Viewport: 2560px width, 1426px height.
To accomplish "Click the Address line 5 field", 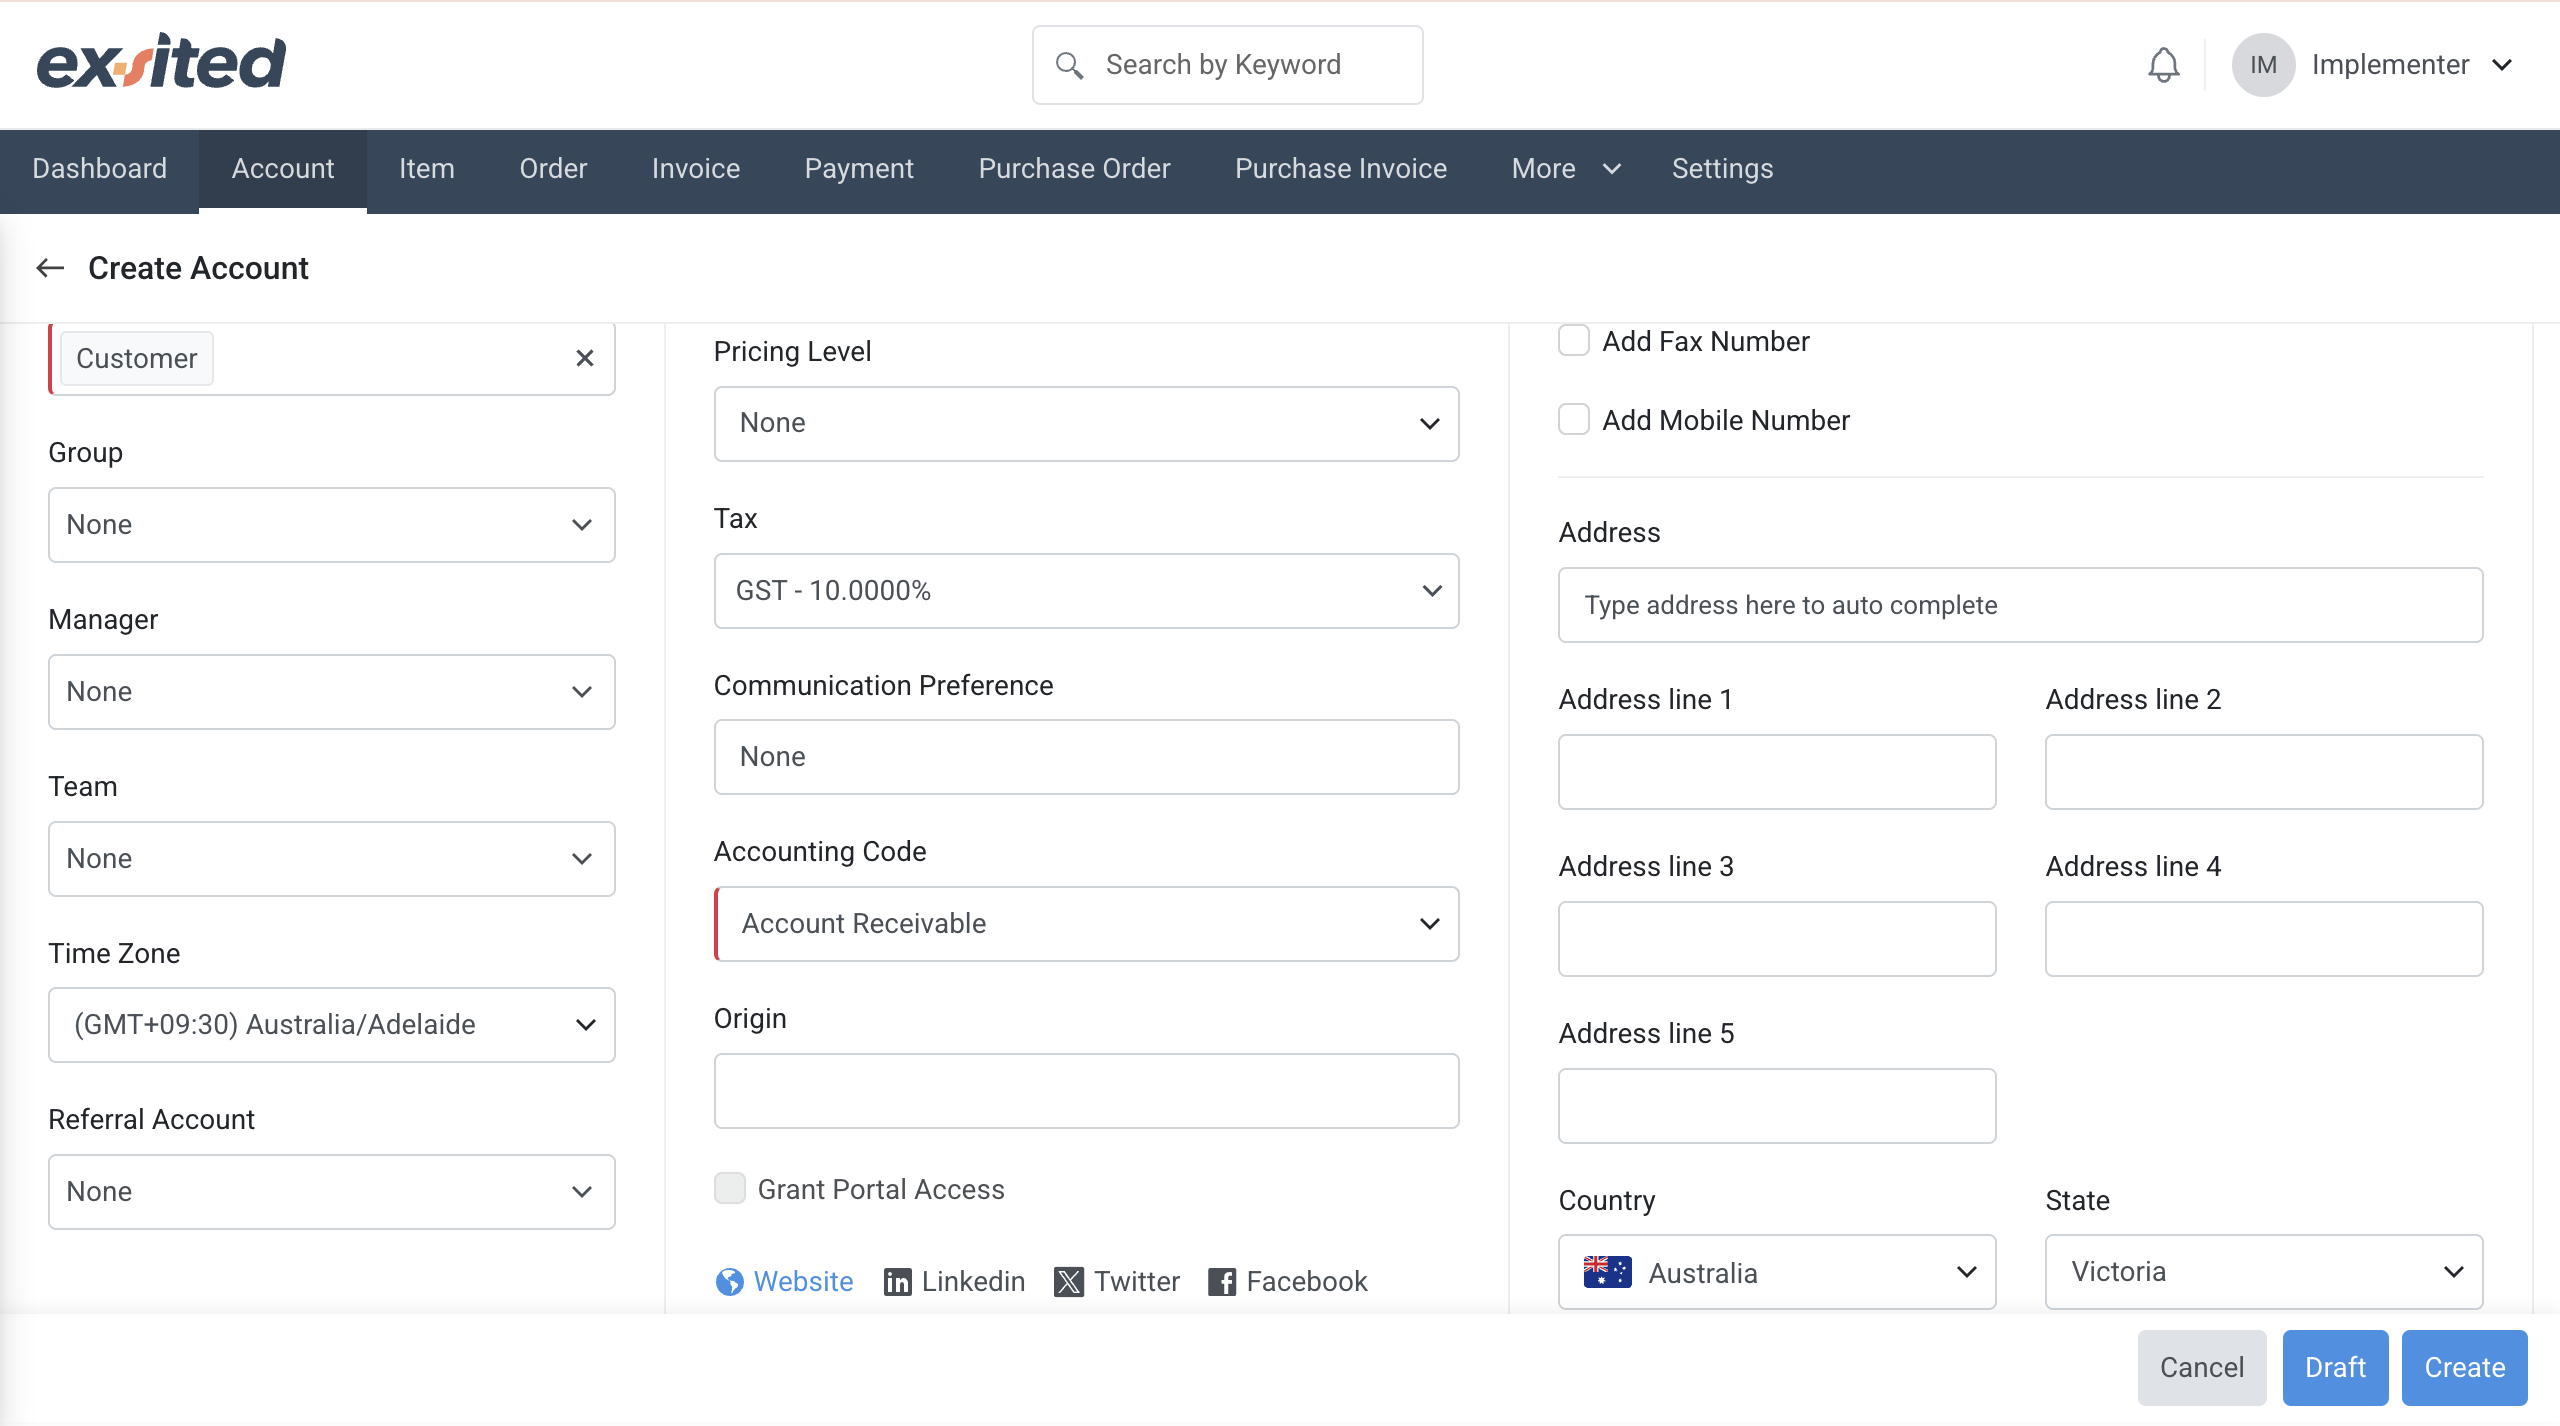I will 1777,1106.
